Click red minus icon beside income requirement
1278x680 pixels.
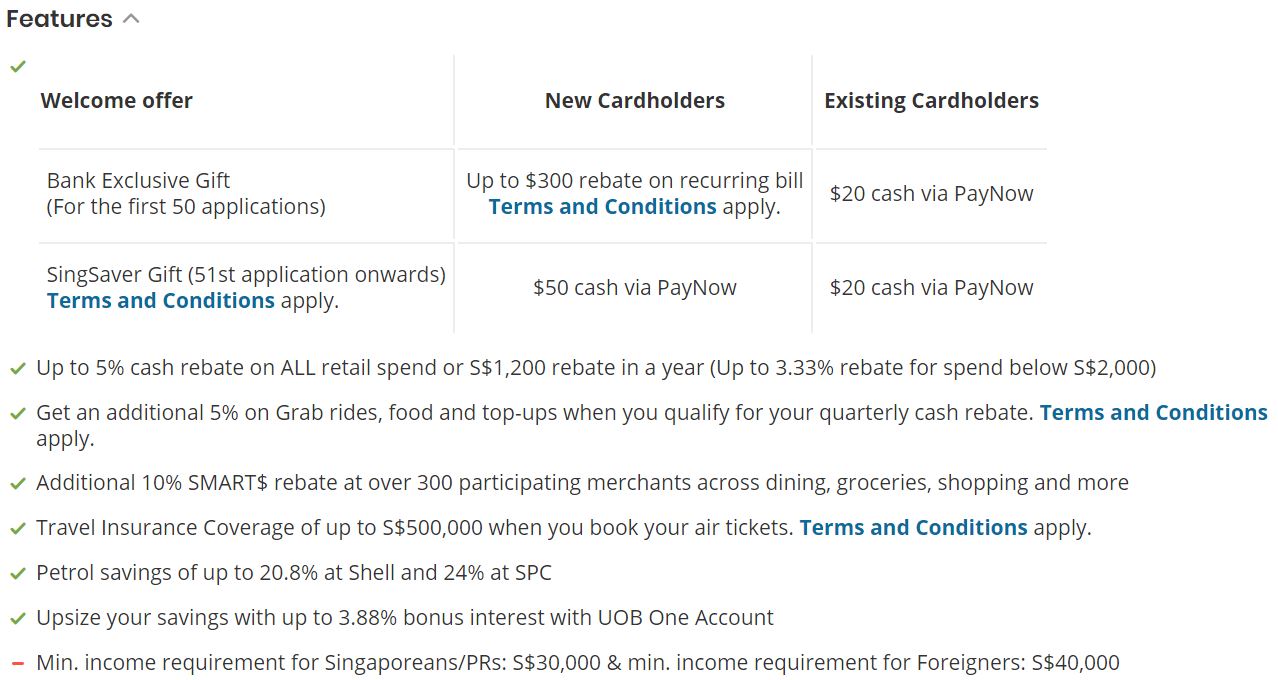[x=17, y=663]
